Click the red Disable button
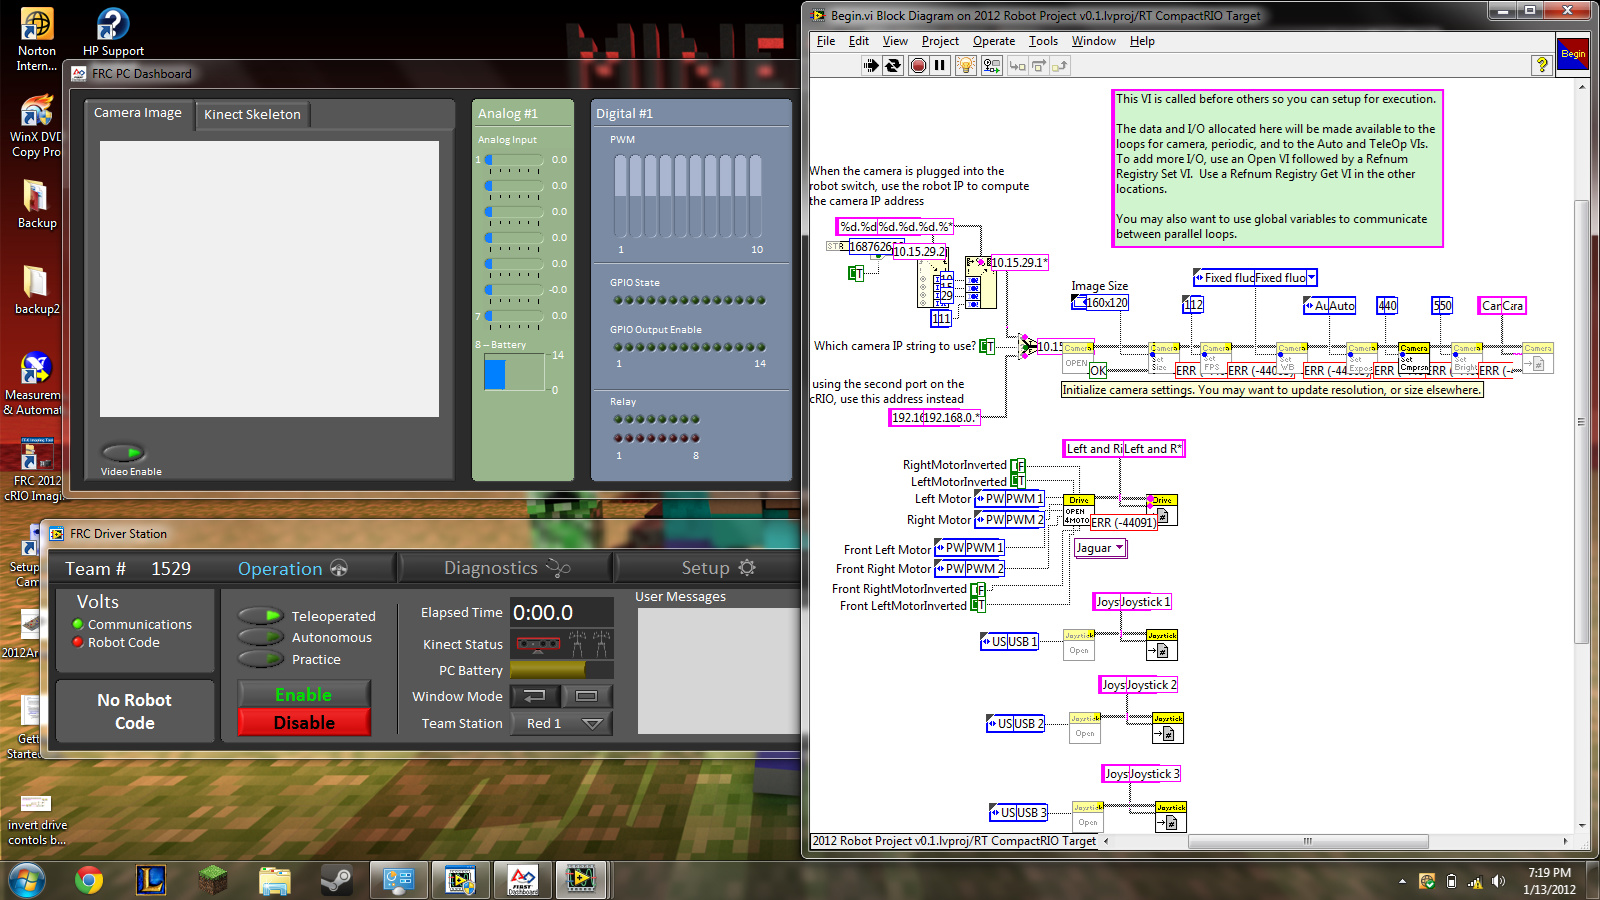 click(x=304, y=722)
